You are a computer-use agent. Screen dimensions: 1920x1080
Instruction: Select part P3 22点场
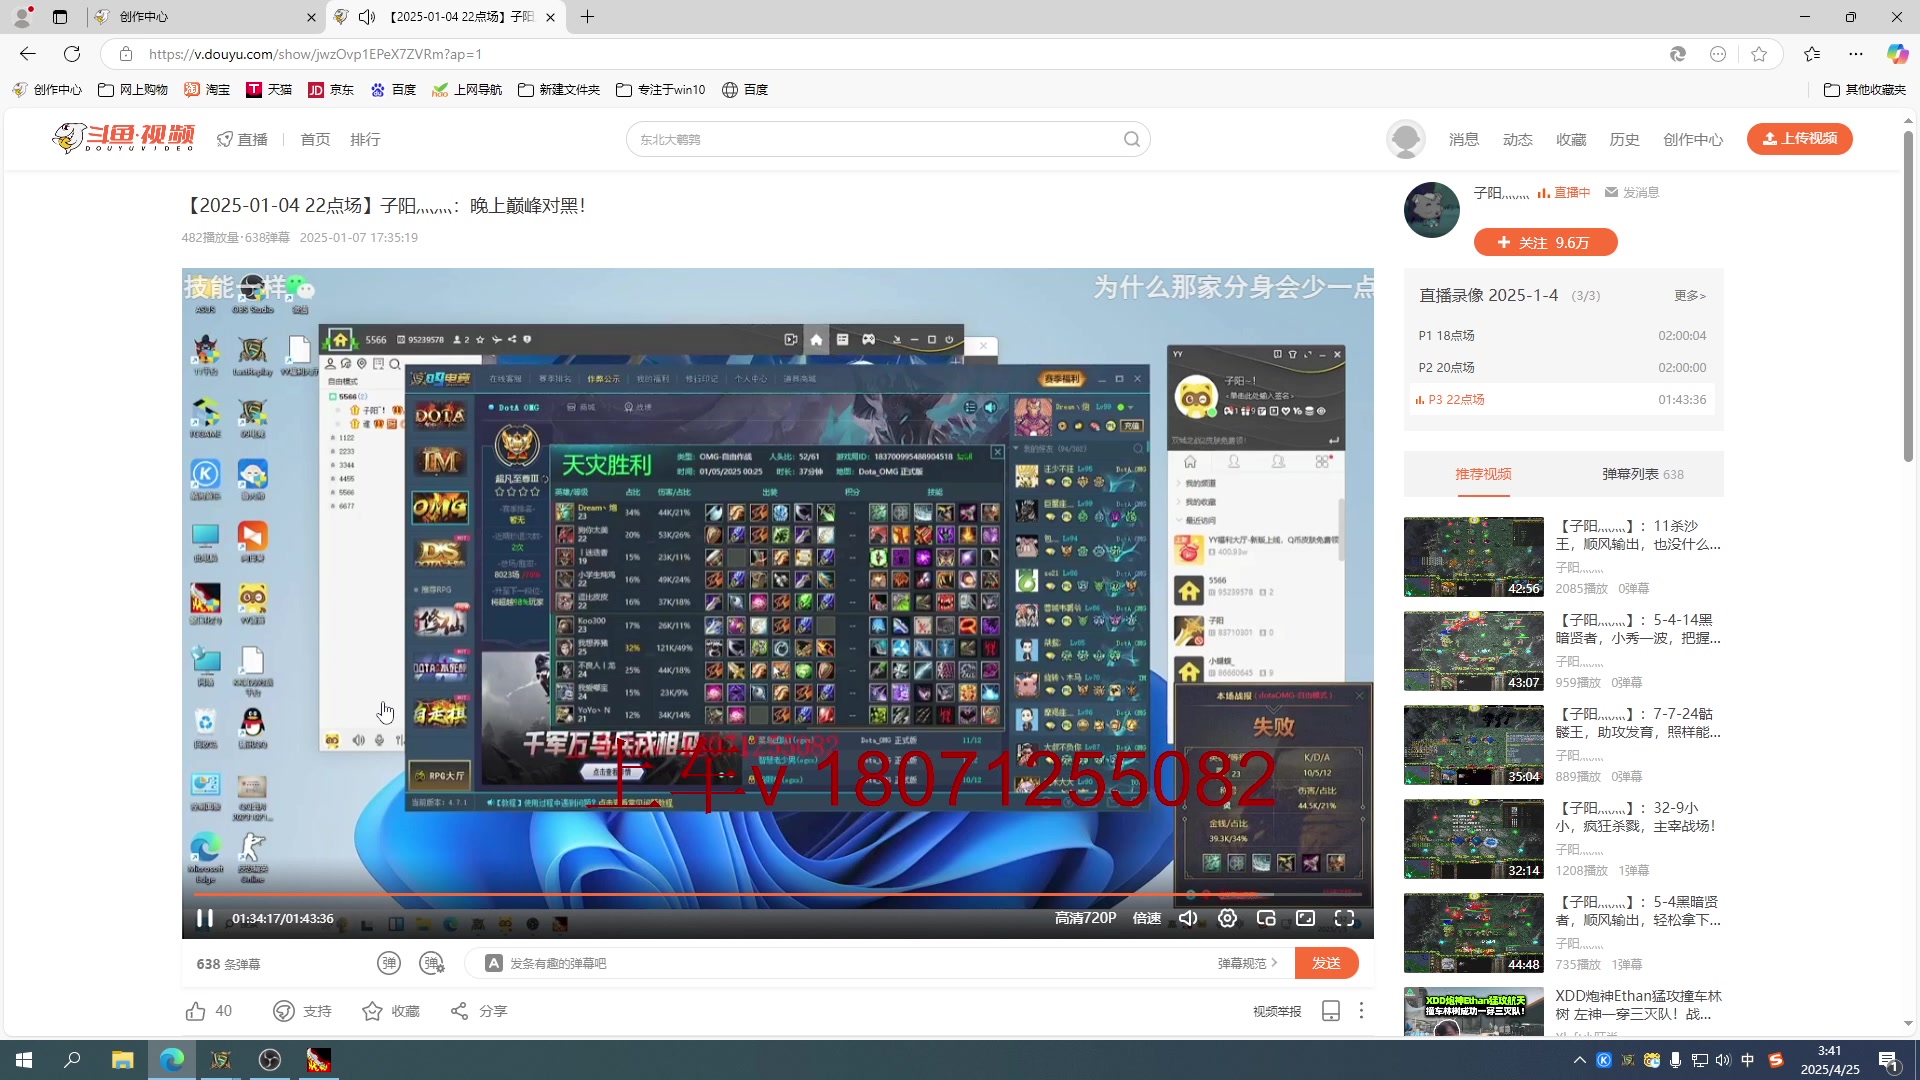coord(1562,399)
